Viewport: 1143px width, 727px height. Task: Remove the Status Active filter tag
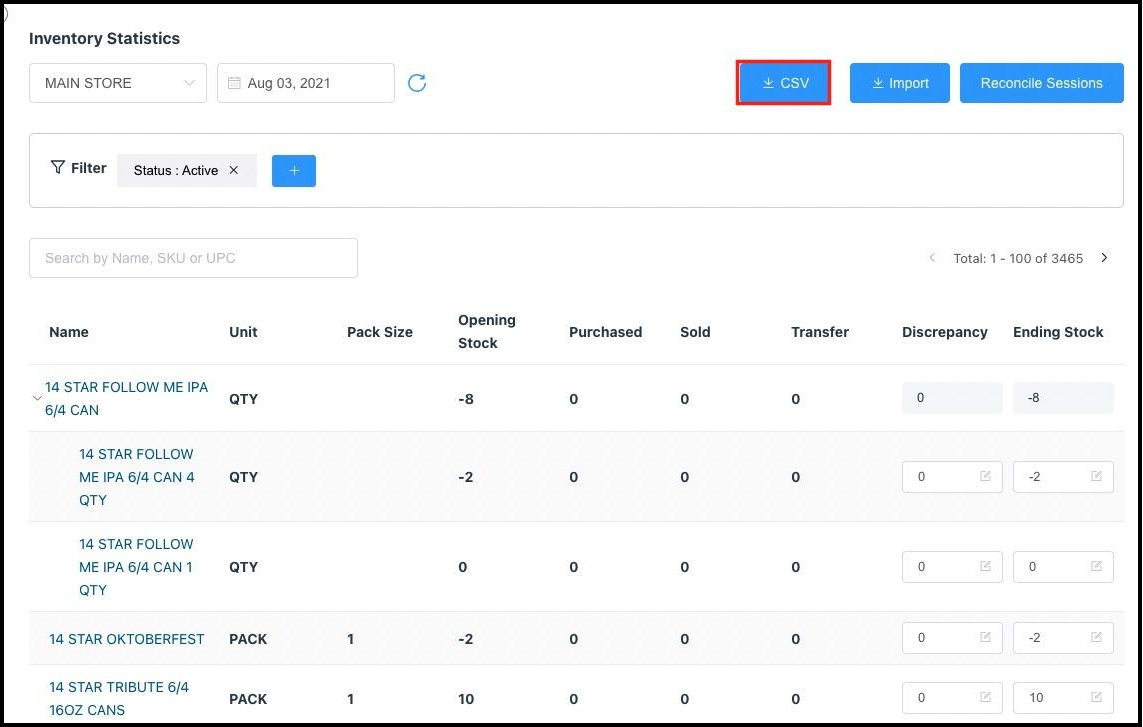[233, 170]
